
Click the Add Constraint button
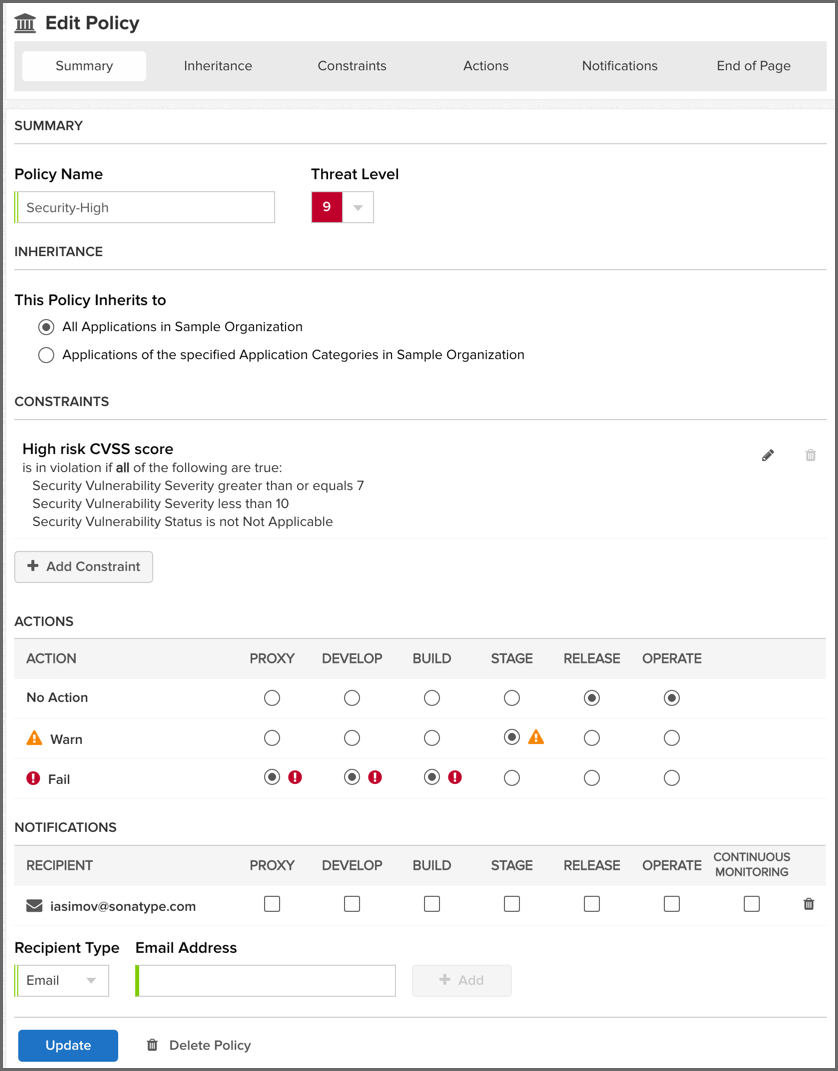(84, 566)
